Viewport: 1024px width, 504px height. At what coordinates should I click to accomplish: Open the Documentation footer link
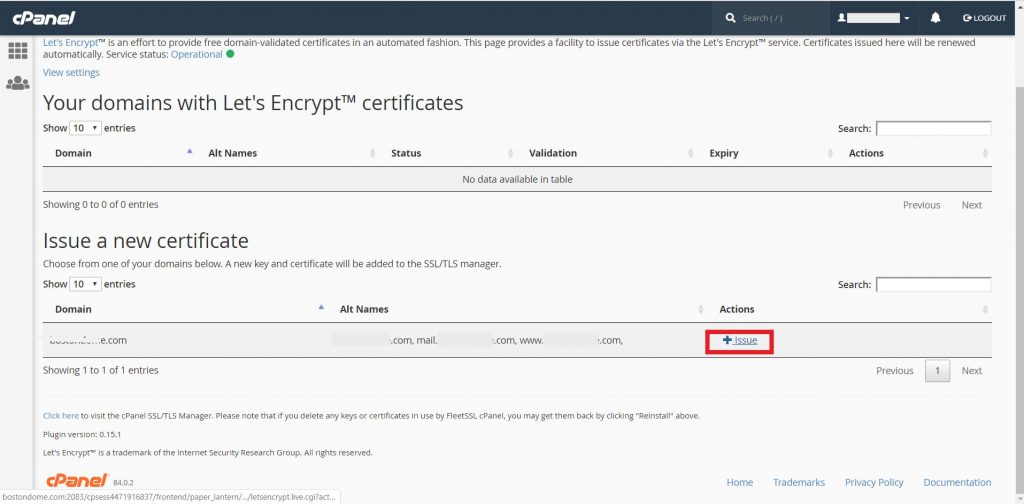click(957, 482)
